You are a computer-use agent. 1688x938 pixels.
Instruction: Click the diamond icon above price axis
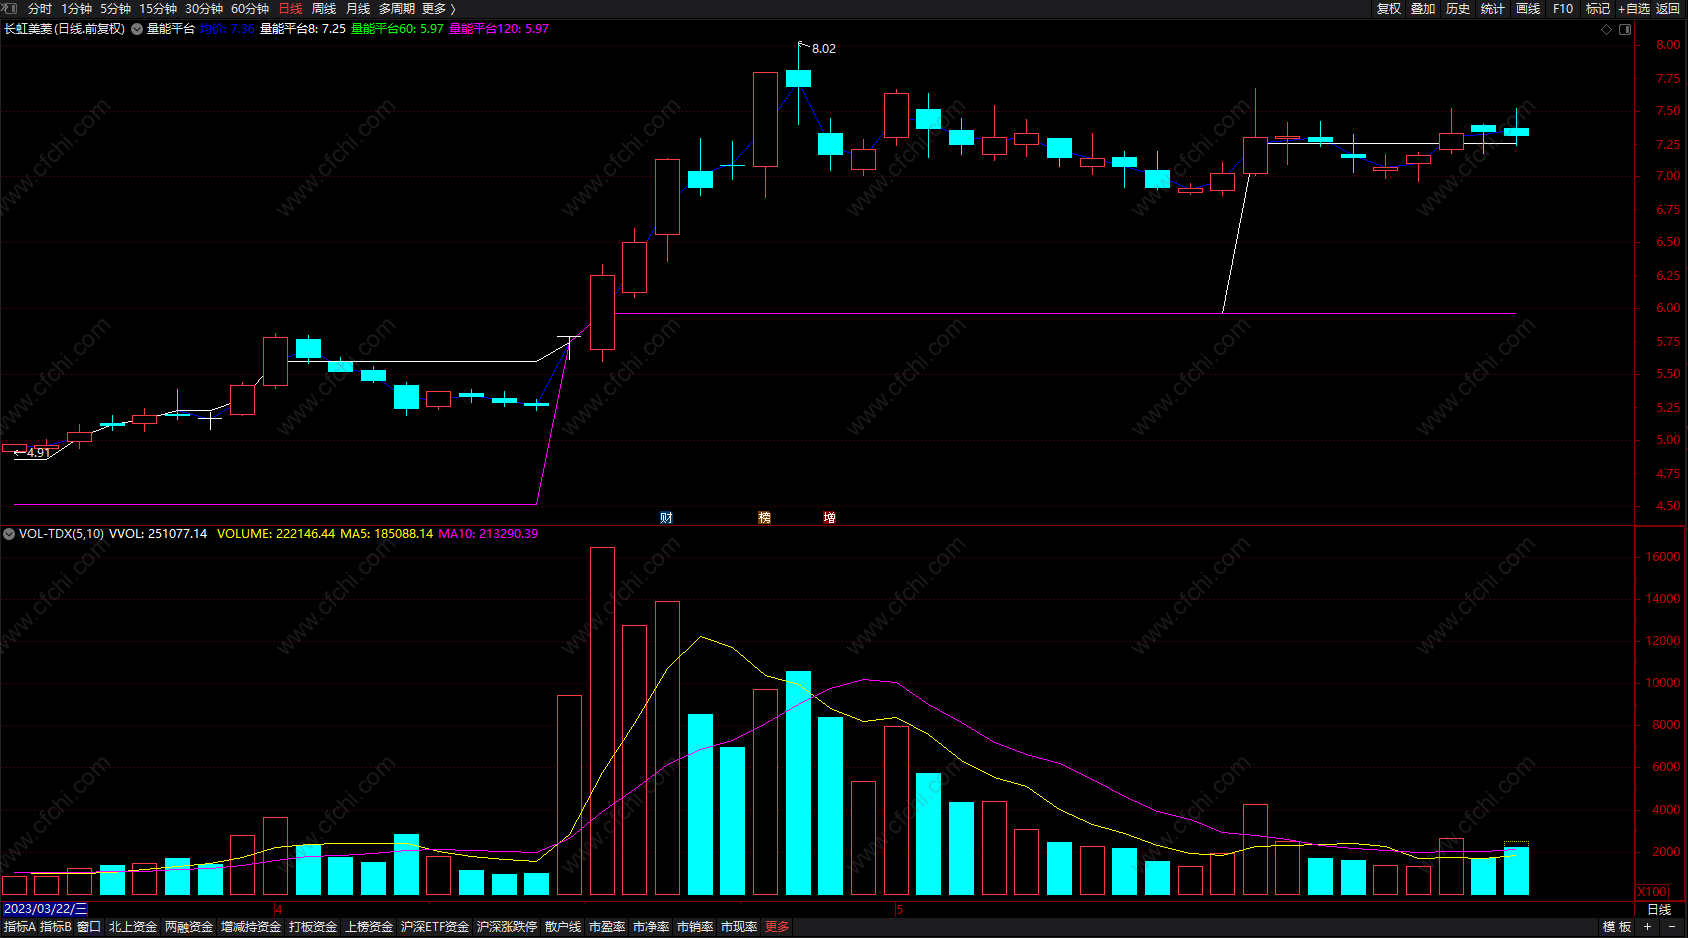click(1607, 29)
